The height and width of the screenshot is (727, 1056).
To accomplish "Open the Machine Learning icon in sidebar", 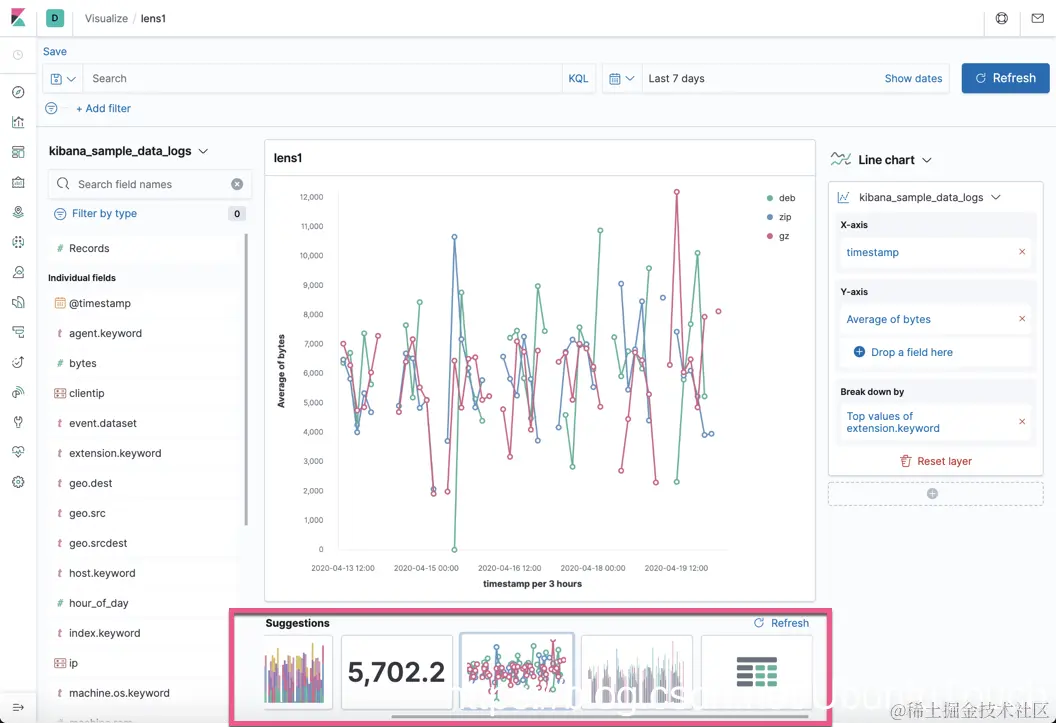I will (x=18, y=242).
